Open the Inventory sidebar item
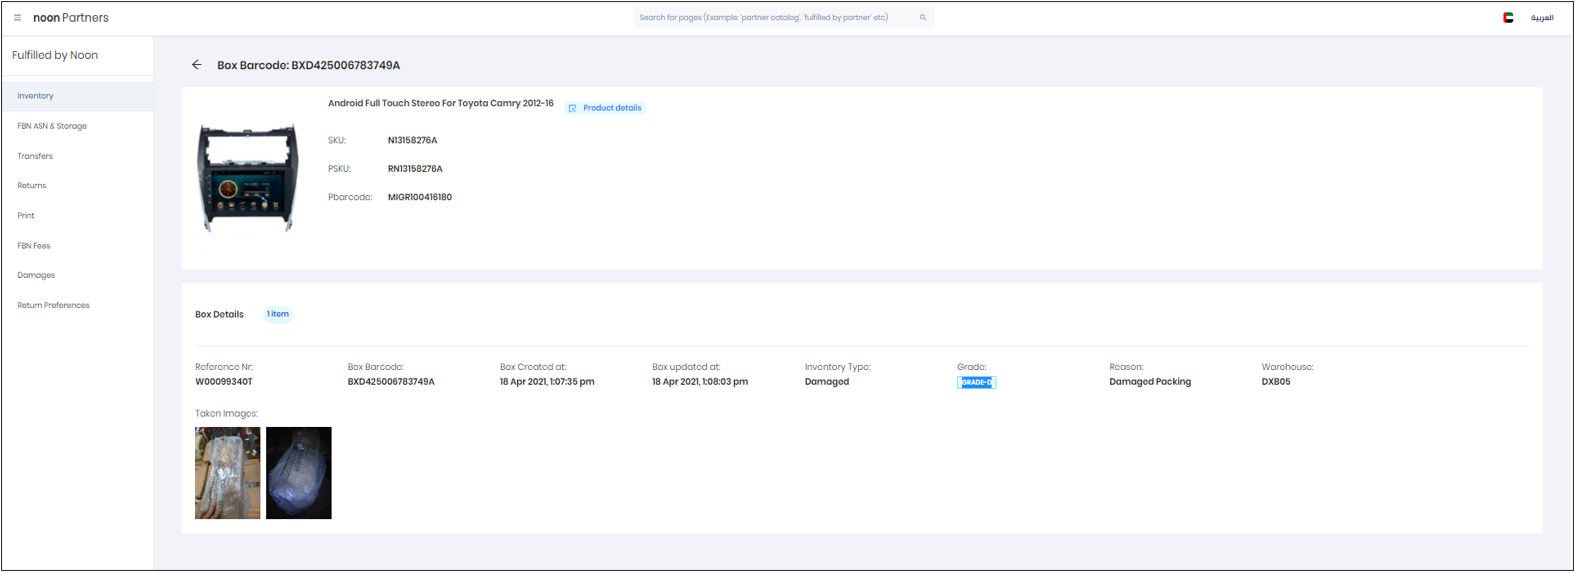Viewport: 1577px width, 573px height. 77,96
